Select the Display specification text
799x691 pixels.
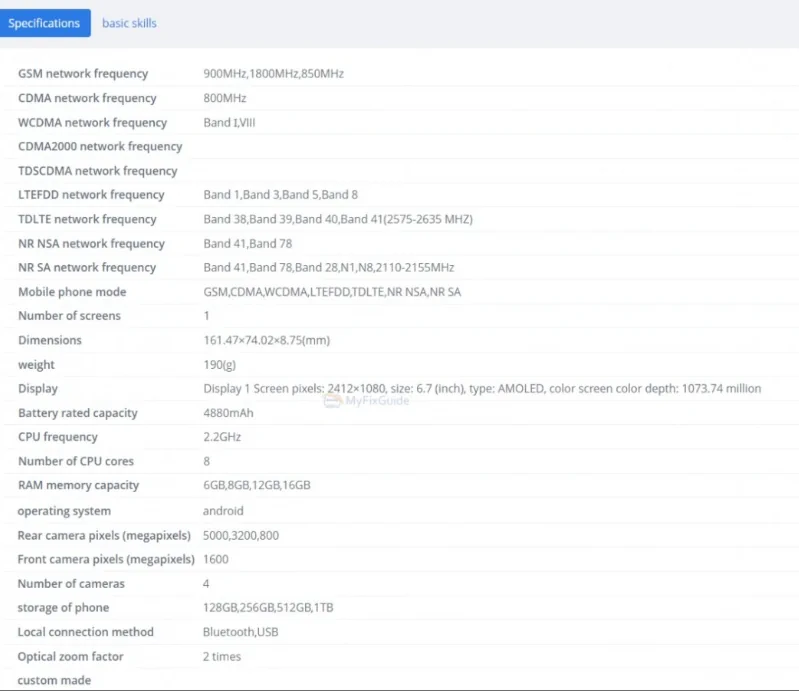482,389
